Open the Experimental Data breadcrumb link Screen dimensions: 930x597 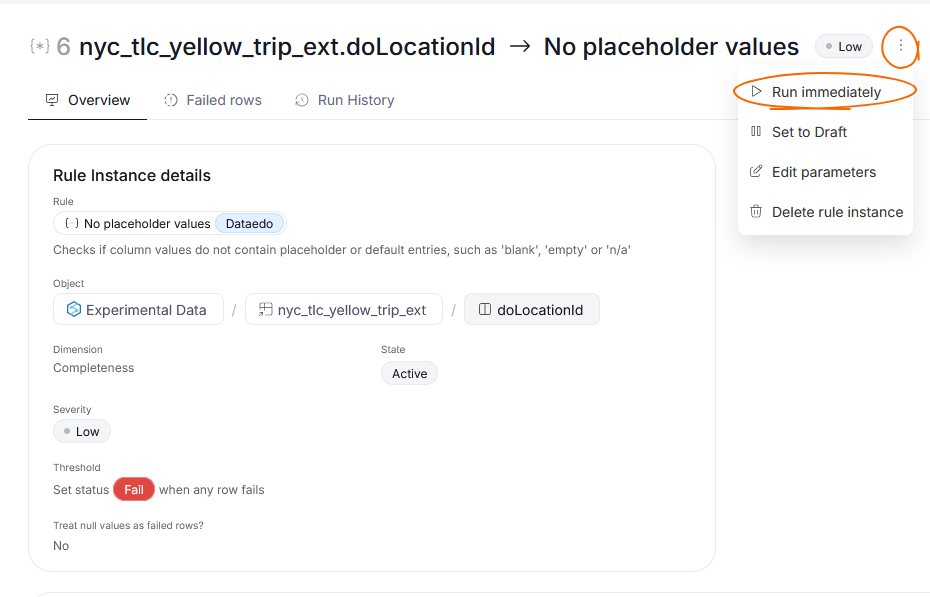pyautogui.click(x=138, y=309)
